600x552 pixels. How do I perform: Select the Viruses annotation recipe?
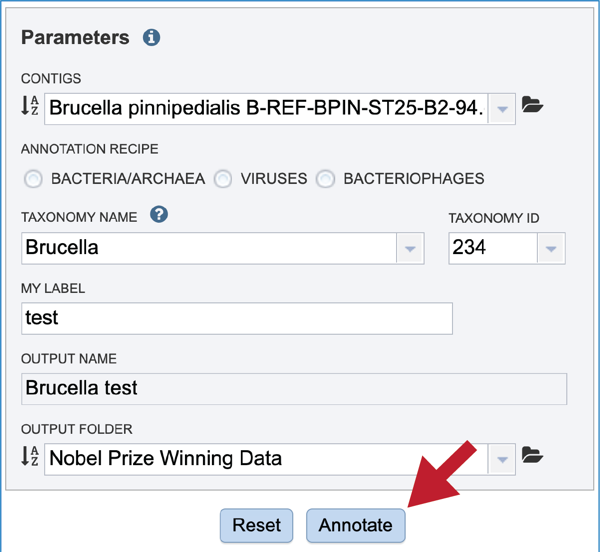click(223, 179)
